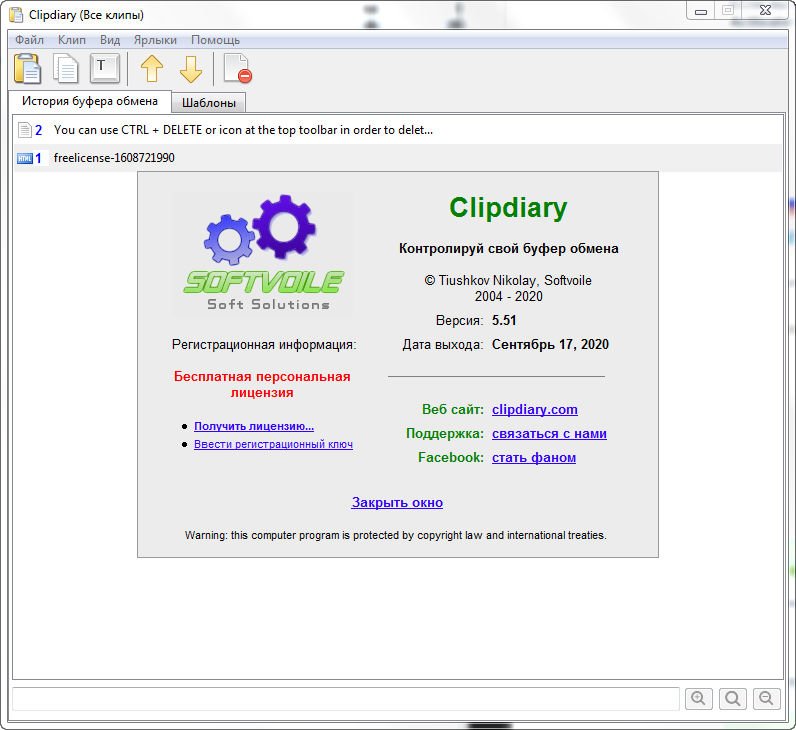Click the delete clip icon in toolbar
The width and height of the screenshot is (796, 730).
[237, 68]
